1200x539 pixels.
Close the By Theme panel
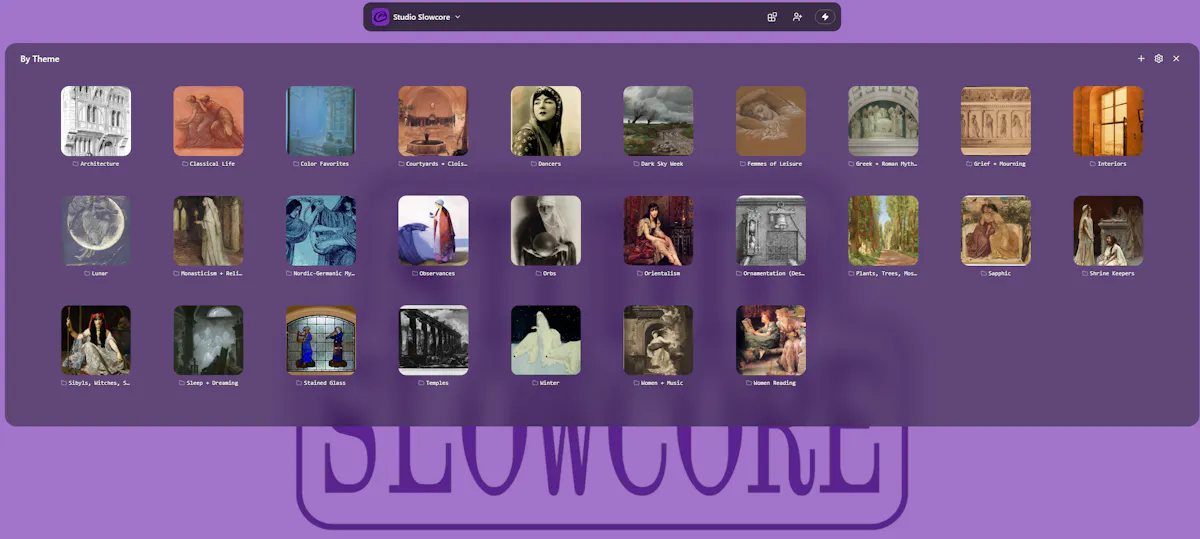(x=1176, y=59)
